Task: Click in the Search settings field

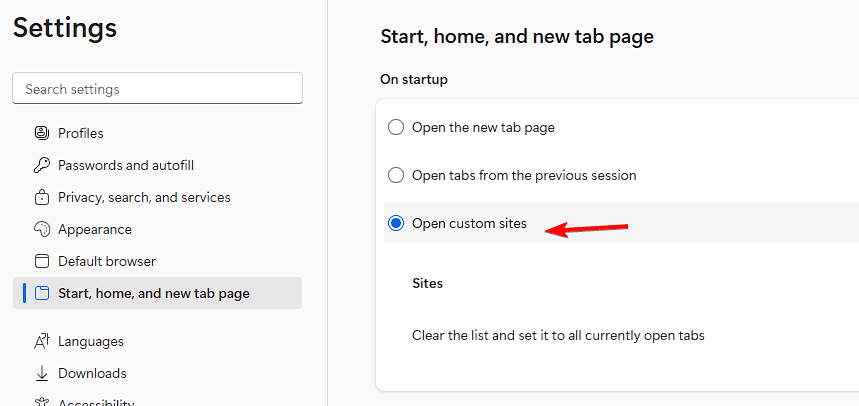Action: tap(157, 89)
